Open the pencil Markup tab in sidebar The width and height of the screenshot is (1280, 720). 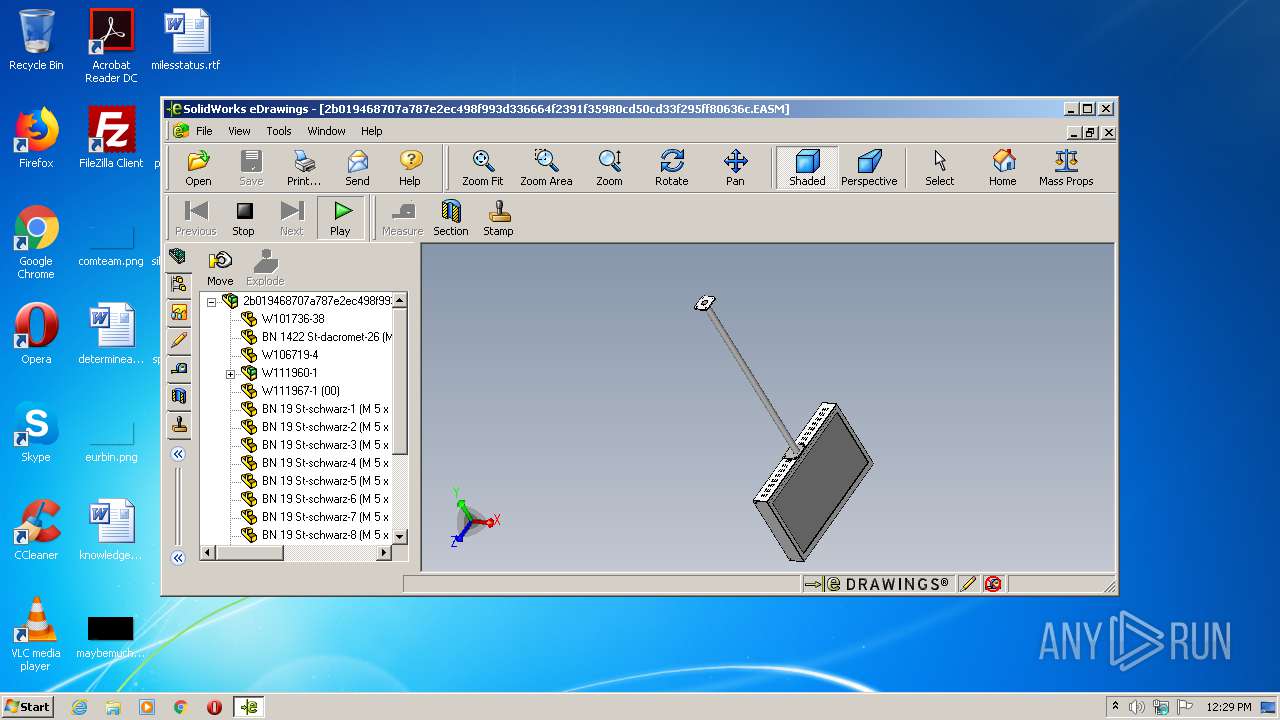[179, 340]
